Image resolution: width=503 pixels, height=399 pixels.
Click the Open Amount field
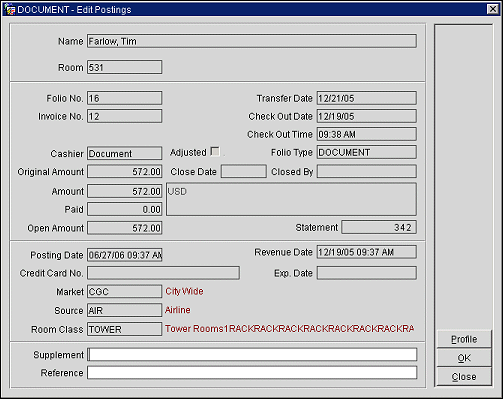(125, 228)
